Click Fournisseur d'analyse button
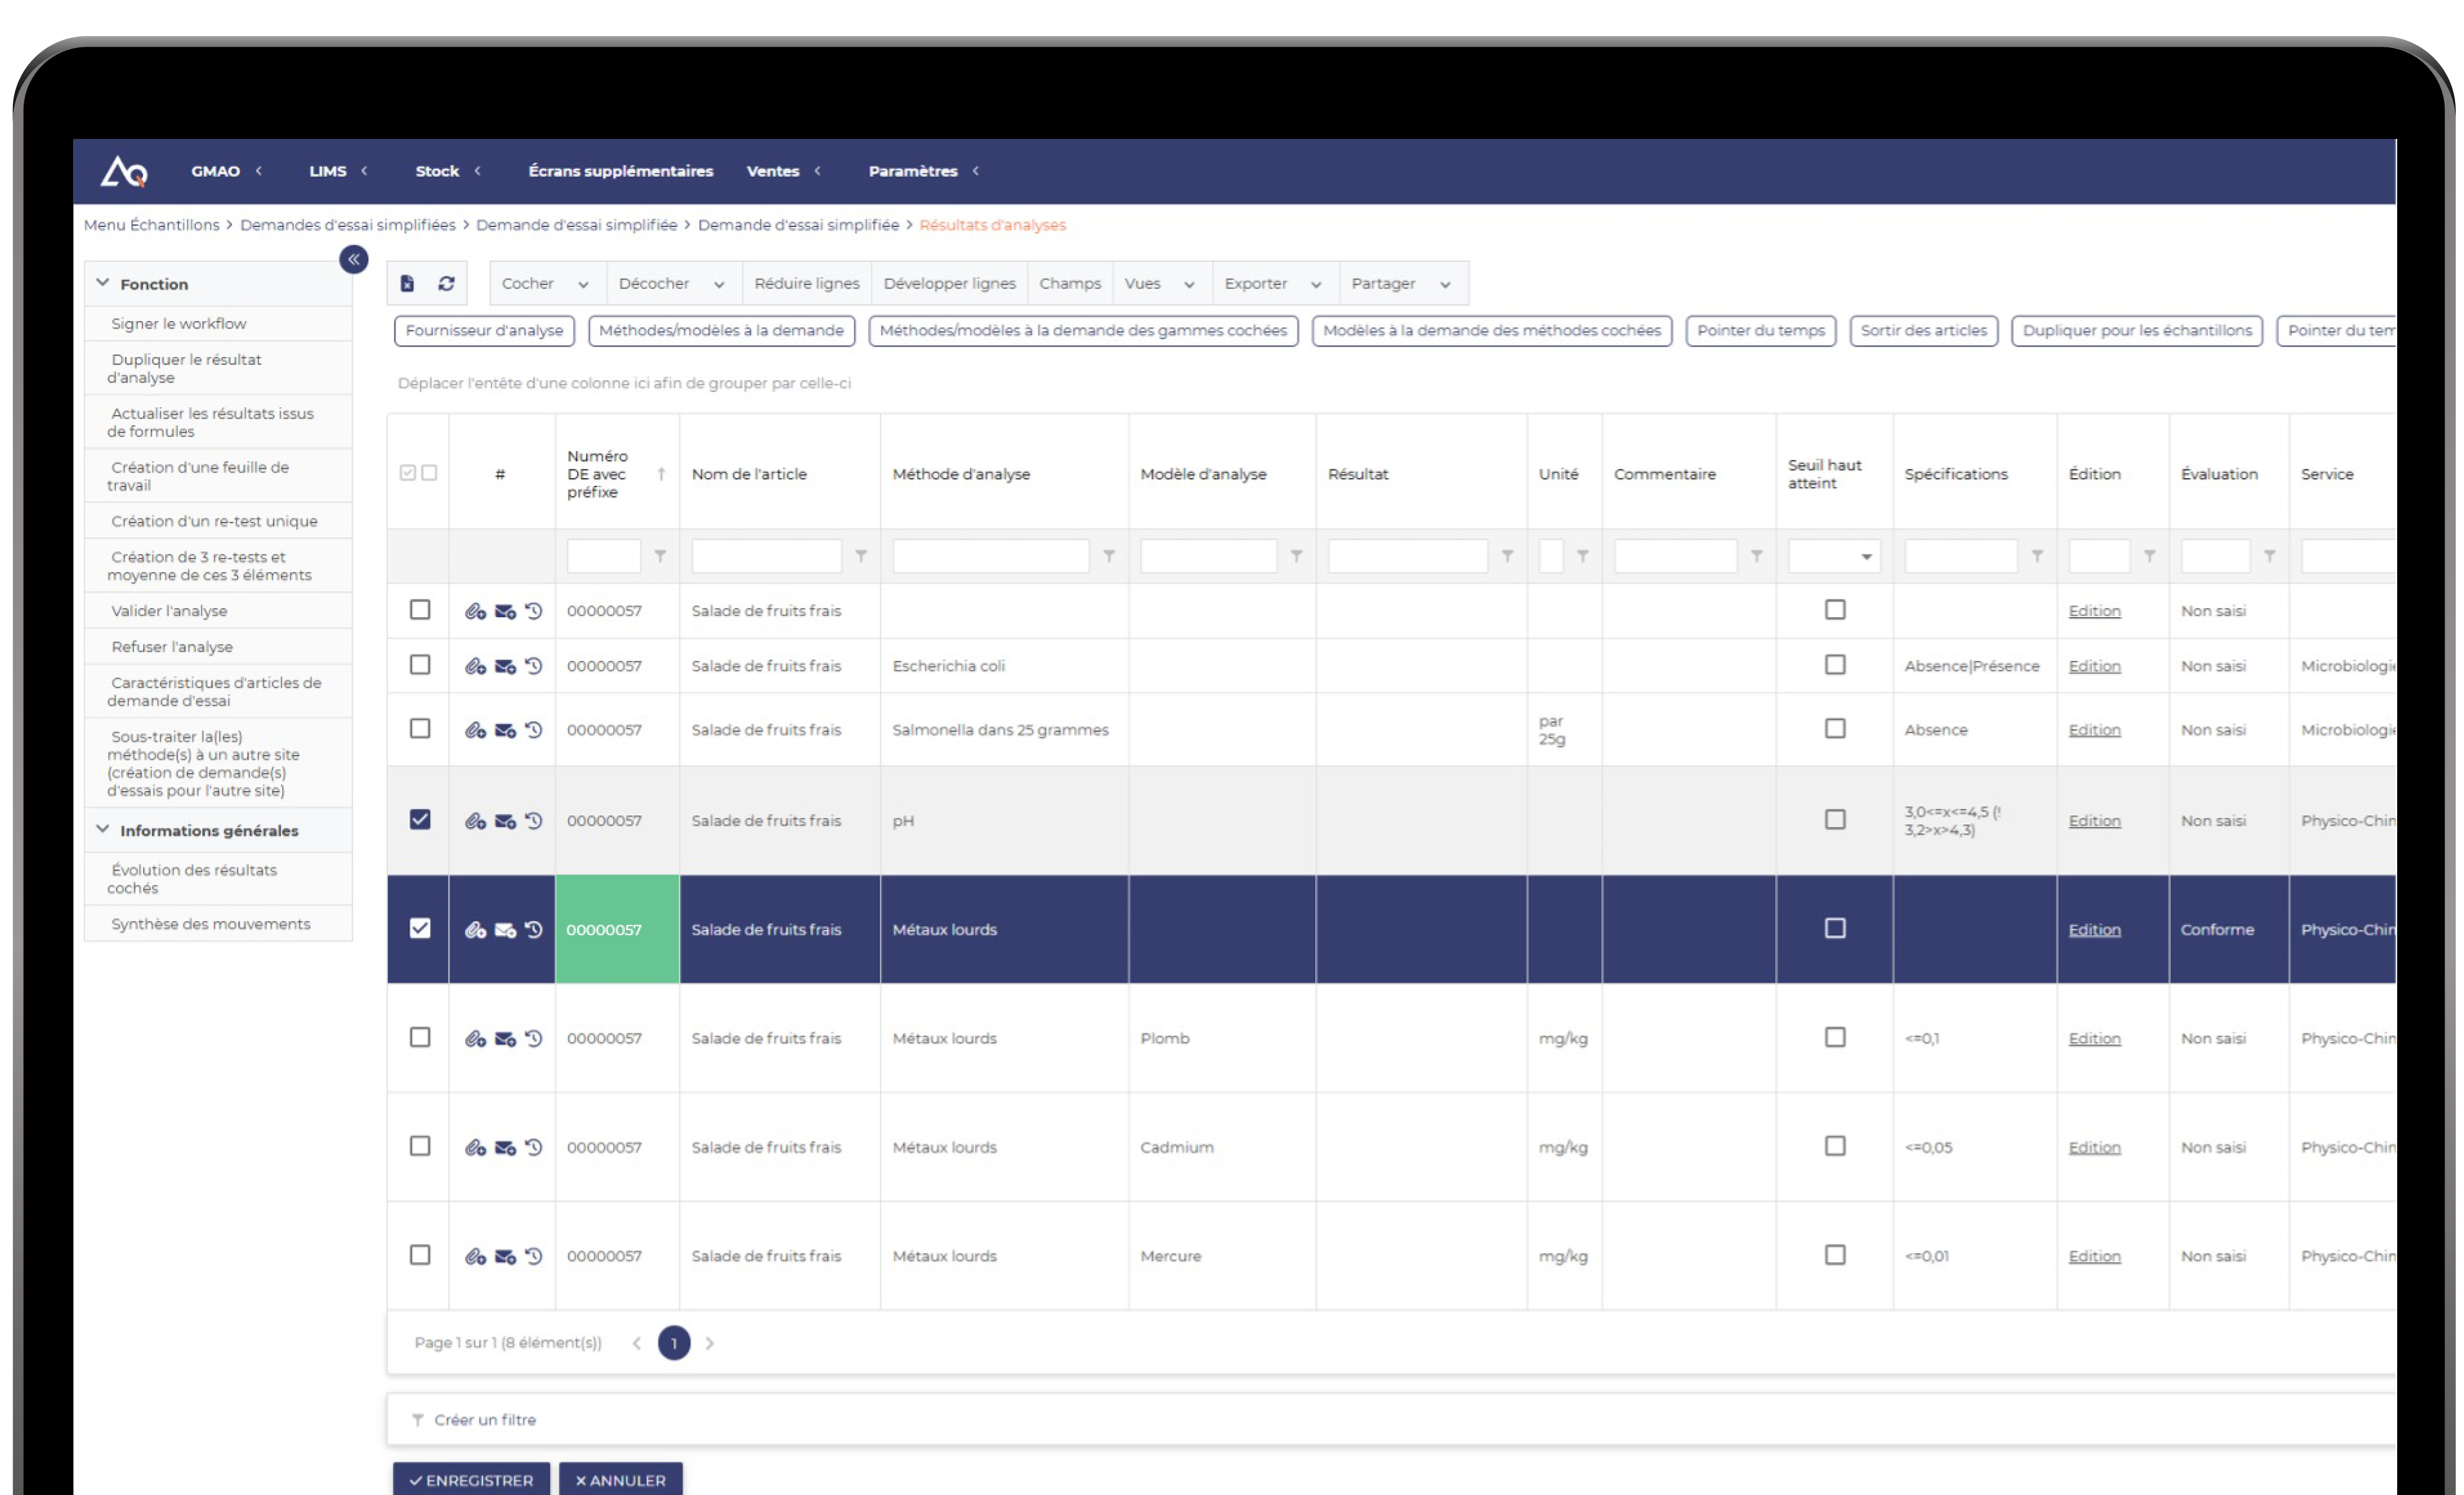The width and height of the screenshot is (2464, 1495). pos(484,331)
